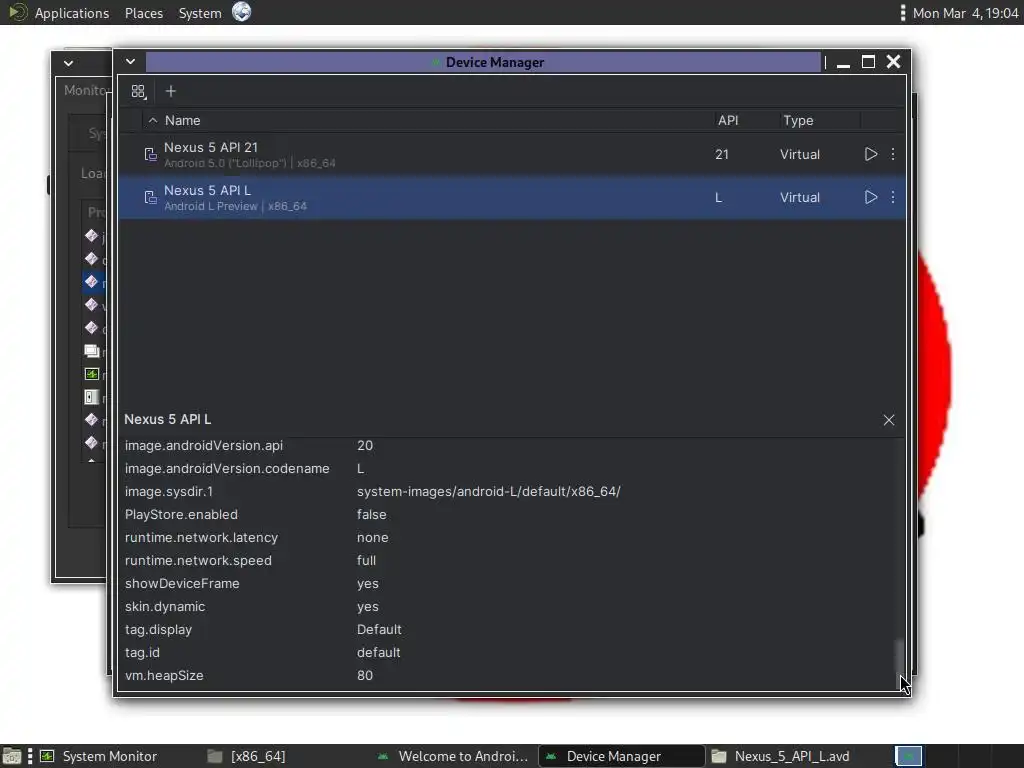Select image.androidVersion.api value 20
1024x768 pixels.
(x=365, y=445)
